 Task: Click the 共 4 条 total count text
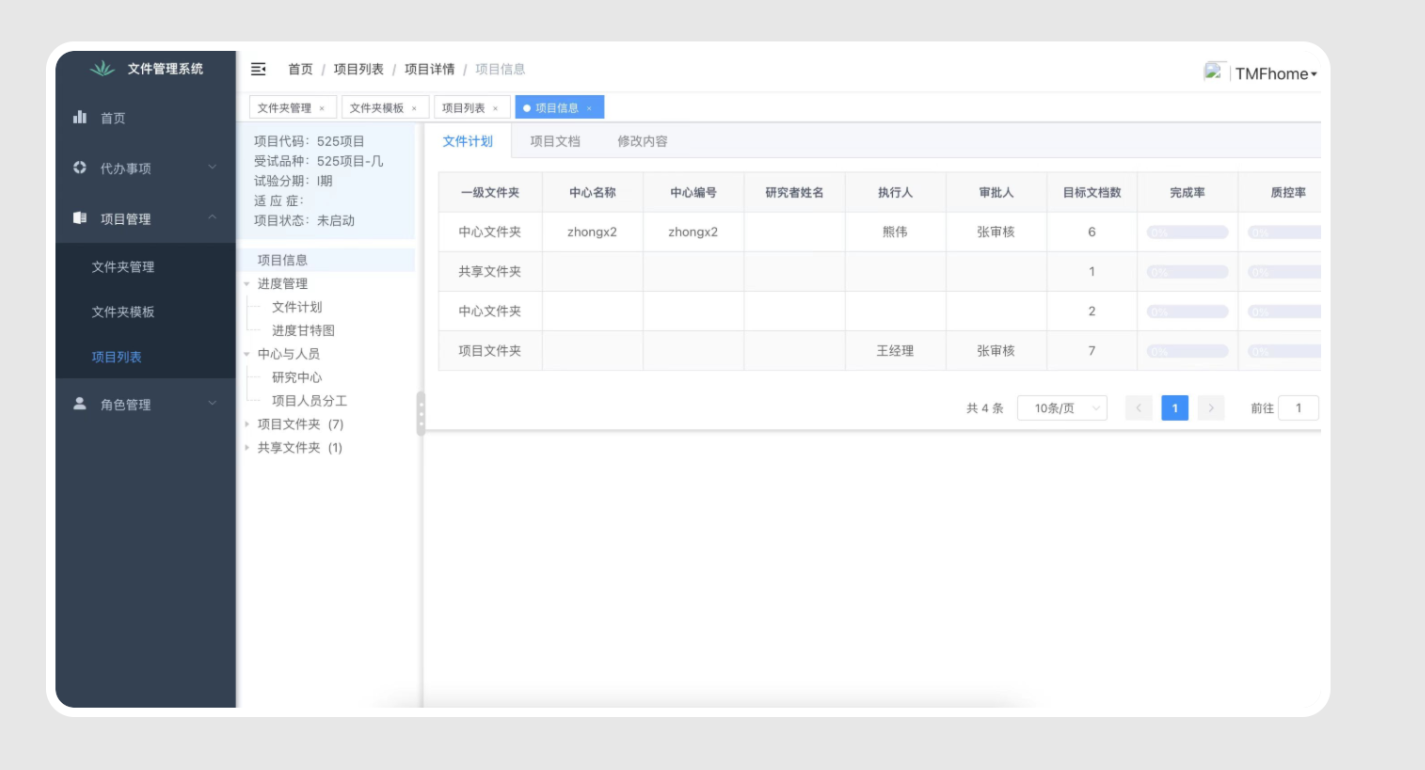[985, 408]
